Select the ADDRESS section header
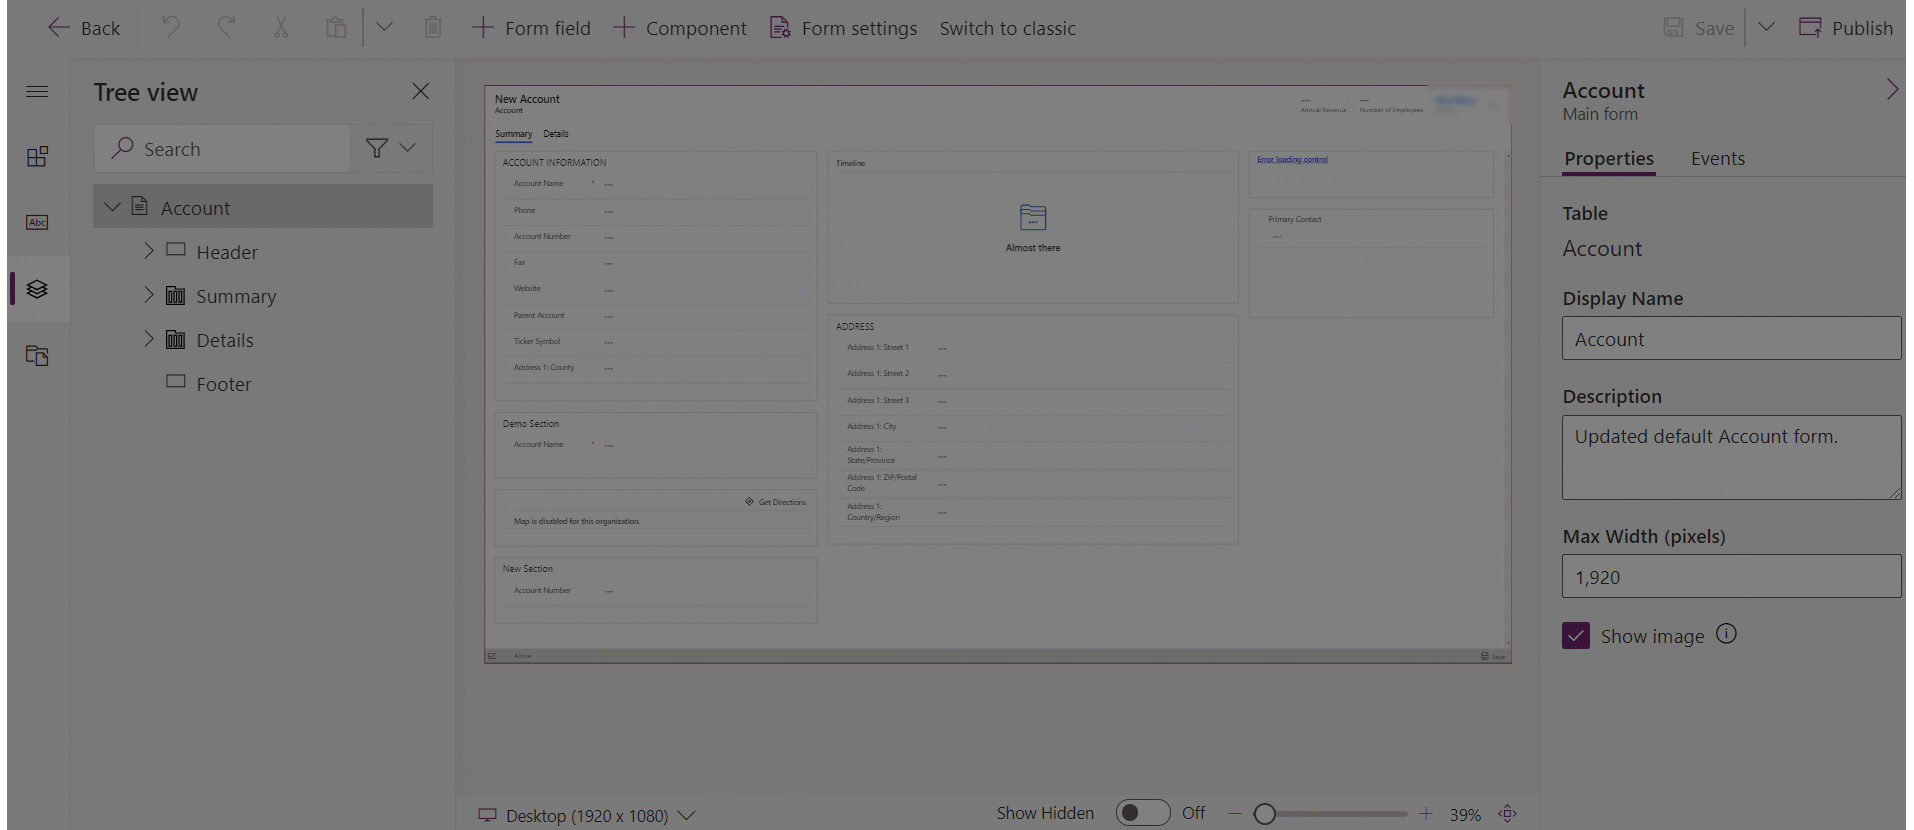1914x830 pixels. (x=855, y=326)
